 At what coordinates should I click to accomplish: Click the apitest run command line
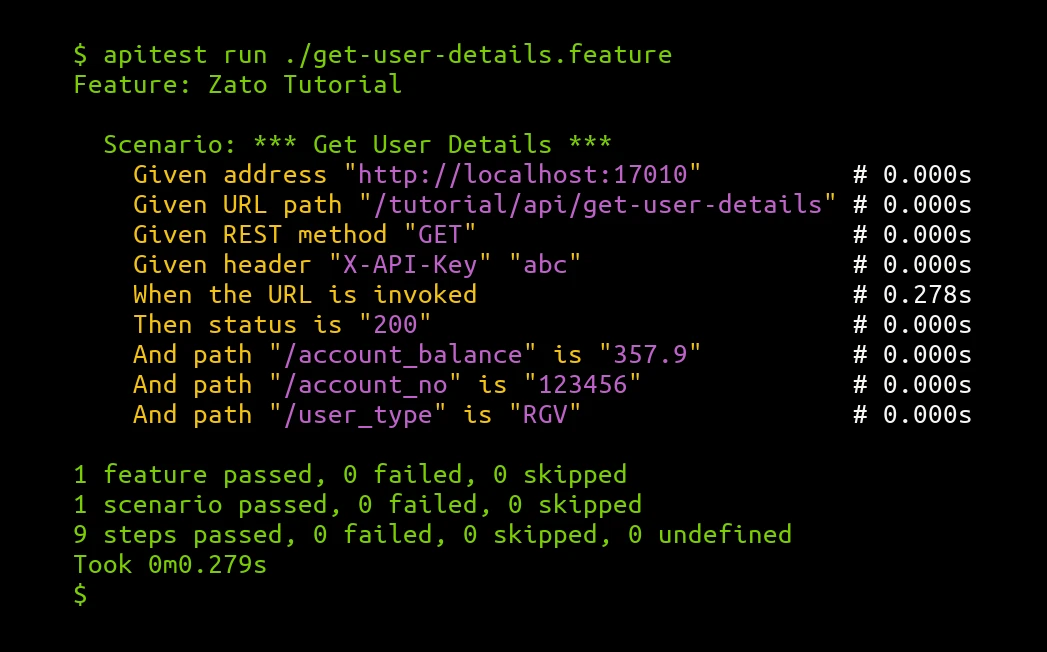tap(372, 54)
